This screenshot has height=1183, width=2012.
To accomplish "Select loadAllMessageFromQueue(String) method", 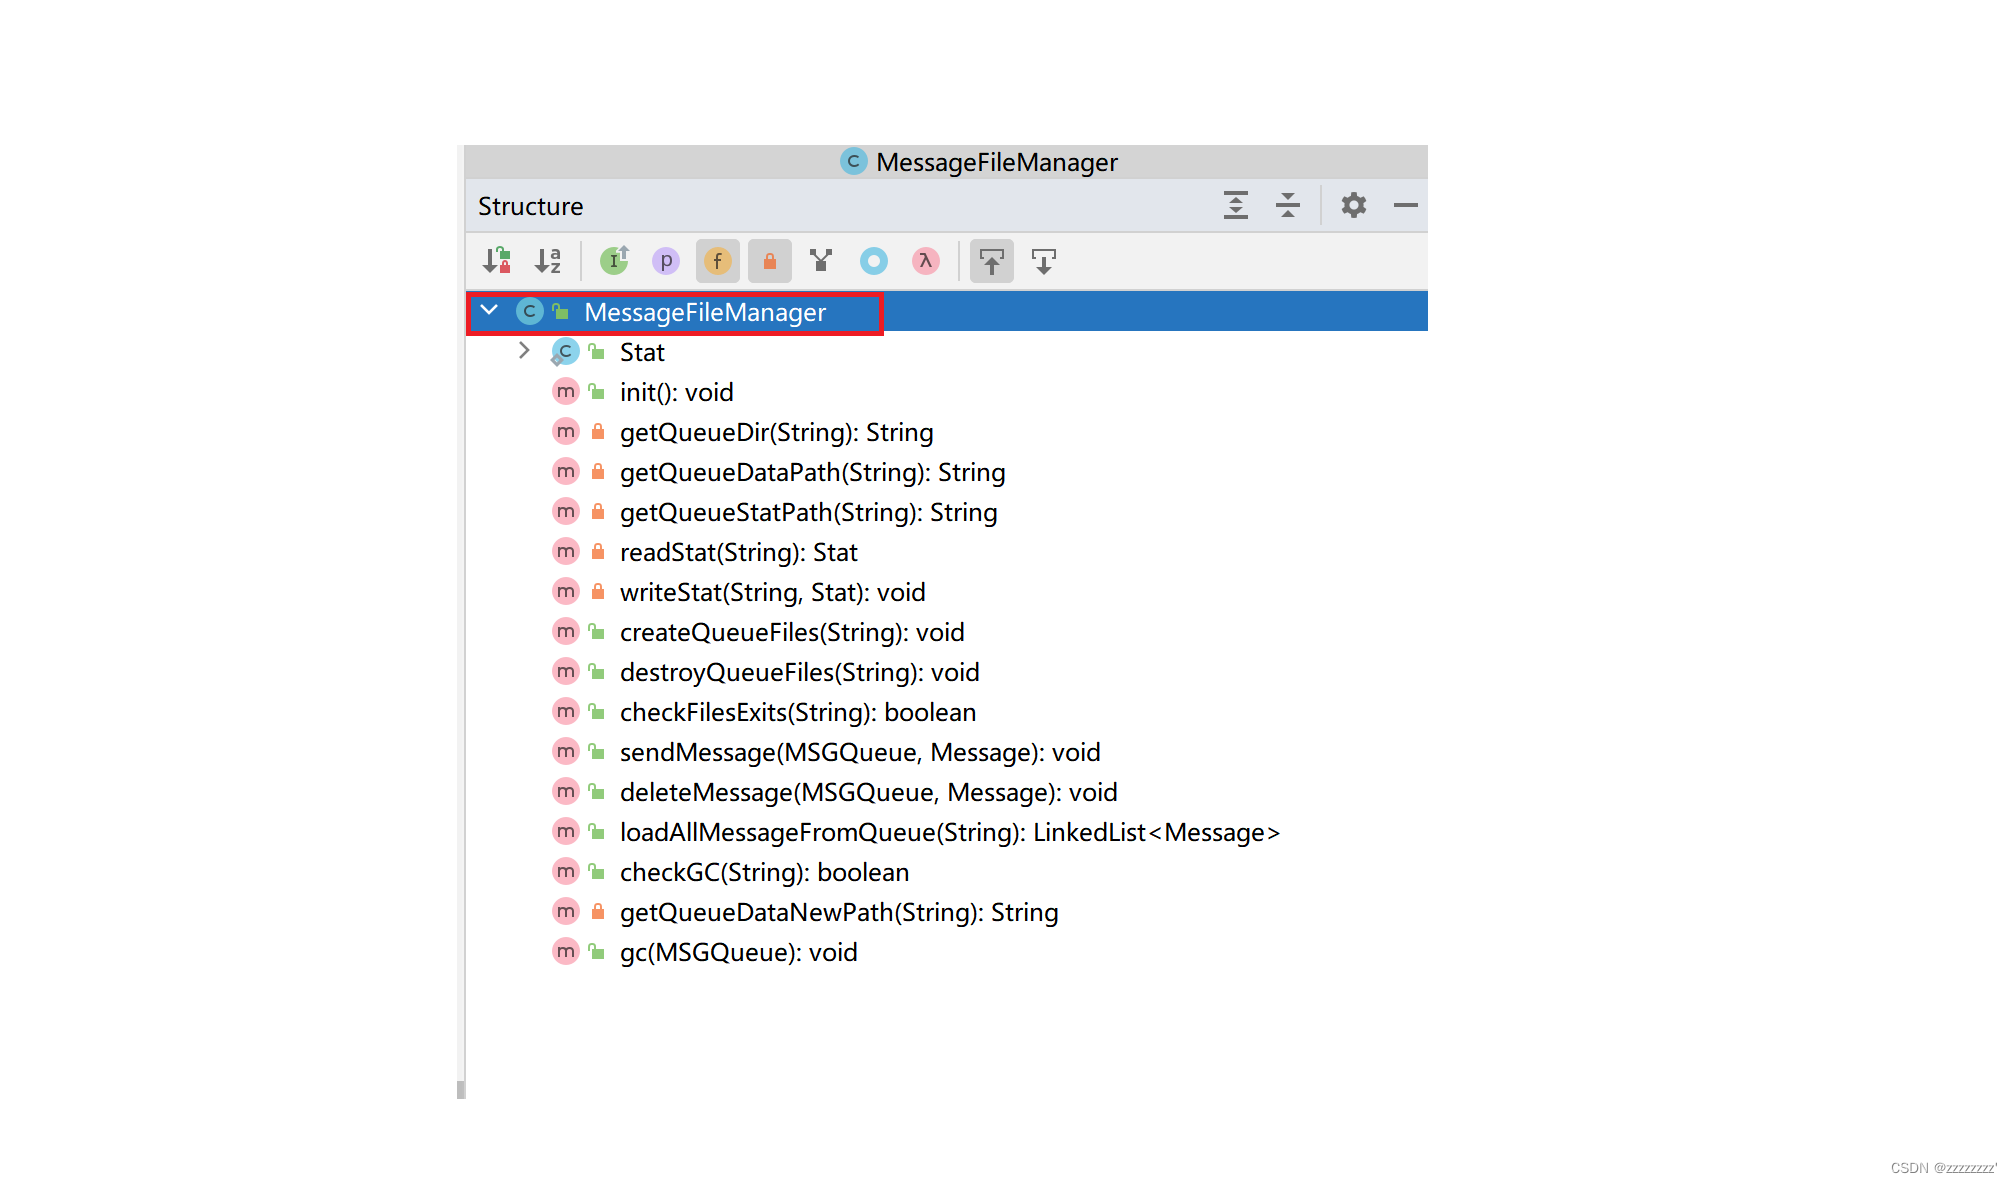I will coord(947,832).
